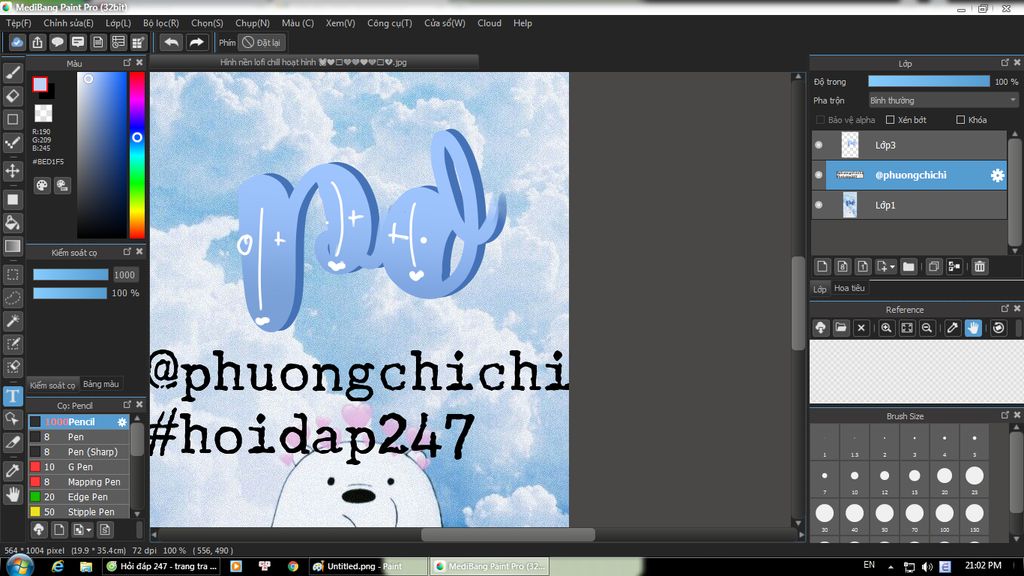Zoom in on the Reference panel
Screen dimensions: 1024x576
(886, 328)
